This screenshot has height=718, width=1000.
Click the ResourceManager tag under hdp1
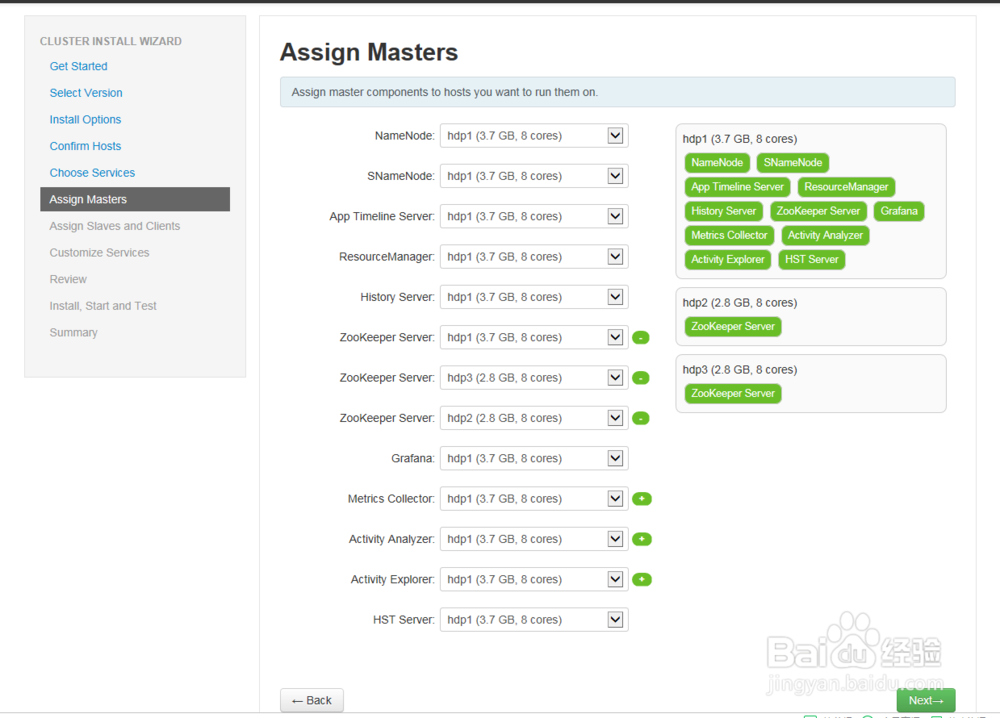846,187
